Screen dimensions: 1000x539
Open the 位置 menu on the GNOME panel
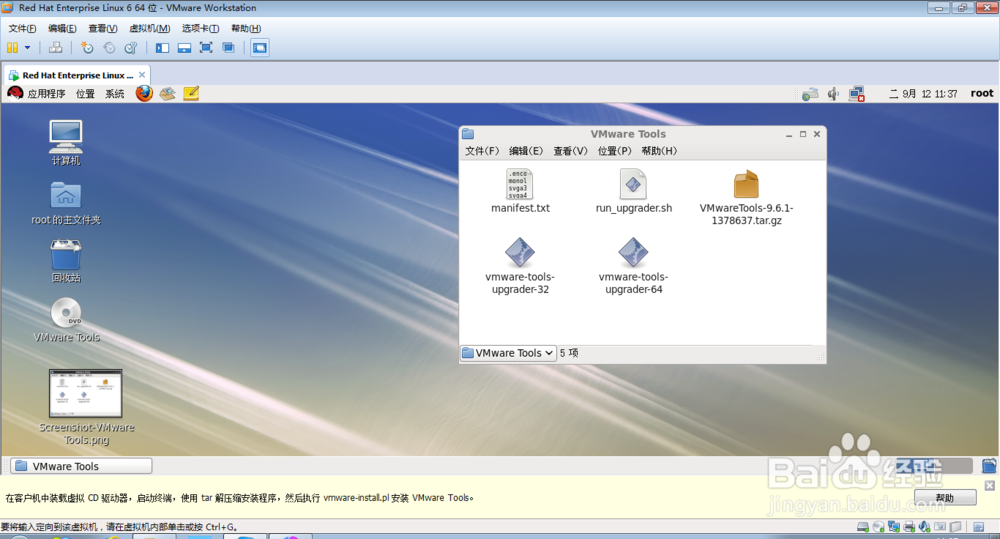pyautogui.click(x=85, y=94)
